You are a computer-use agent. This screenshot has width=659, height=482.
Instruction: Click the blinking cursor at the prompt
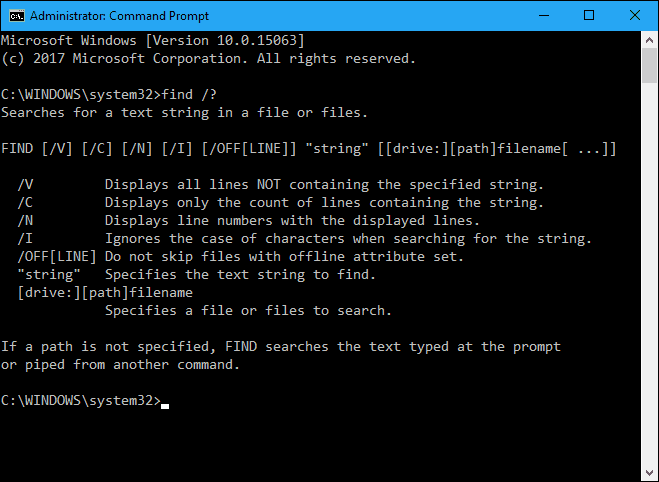[165, 406]
